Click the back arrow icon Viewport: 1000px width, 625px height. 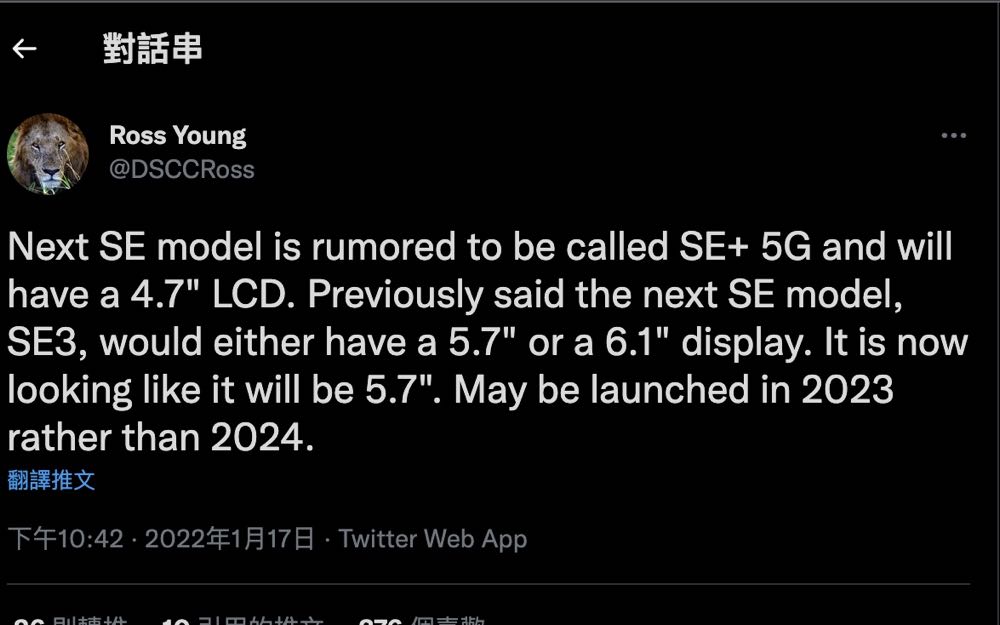pos(24,48)
